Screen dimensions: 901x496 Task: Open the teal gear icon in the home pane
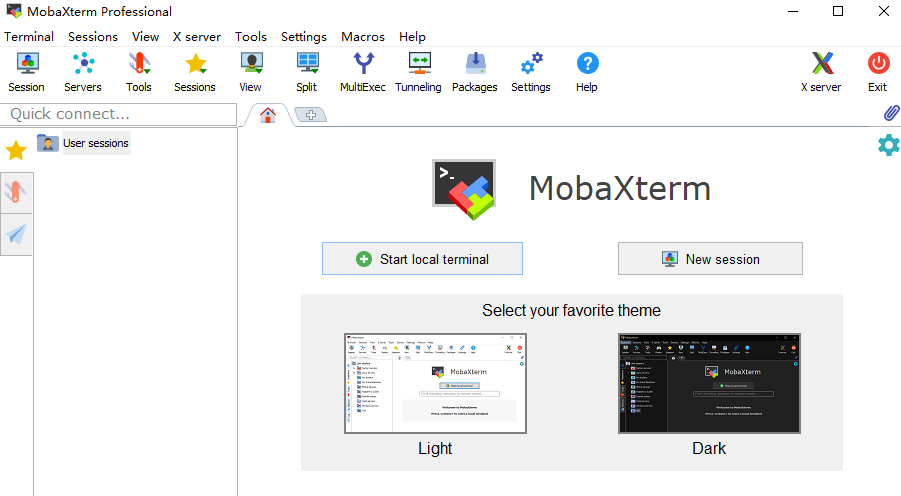(x=888, y=145)
